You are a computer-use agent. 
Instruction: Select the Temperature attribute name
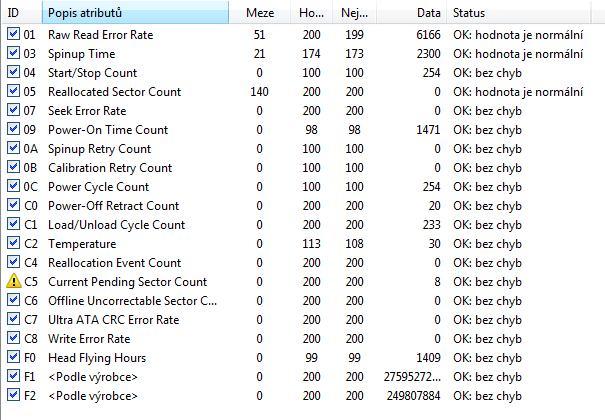(82, 244)
